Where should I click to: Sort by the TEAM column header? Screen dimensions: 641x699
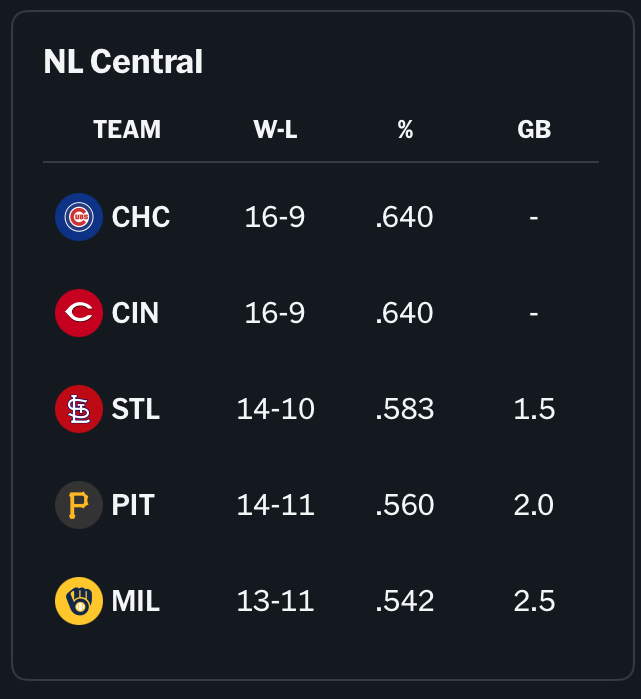pyautogui.click(x=127, y=130)
